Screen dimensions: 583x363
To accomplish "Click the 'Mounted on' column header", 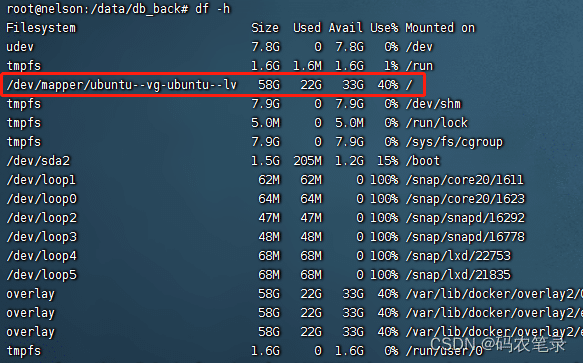I will click(x=440, y=28).
